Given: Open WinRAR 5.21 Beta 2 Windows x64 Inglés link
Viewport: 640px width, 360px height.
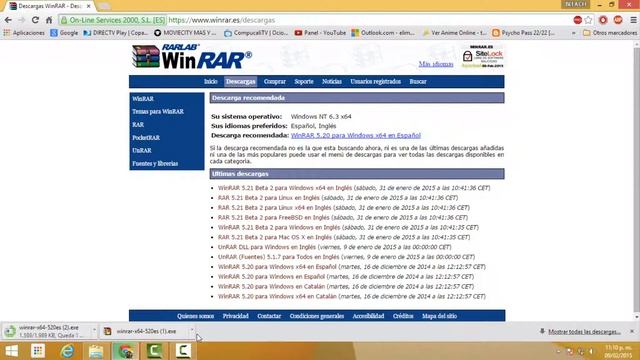Looking at the screenshot, I should pos(285,188).
